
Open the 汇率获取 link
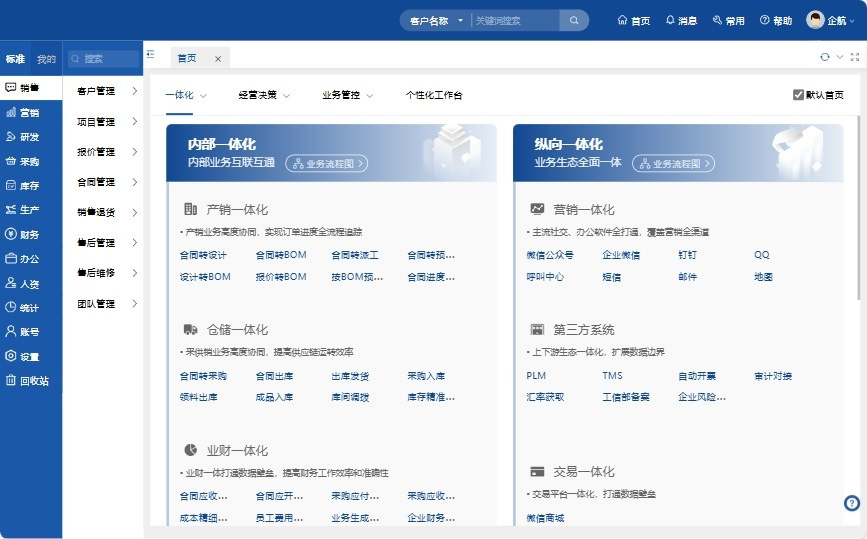pyautogui.click(x=545, y=397)
